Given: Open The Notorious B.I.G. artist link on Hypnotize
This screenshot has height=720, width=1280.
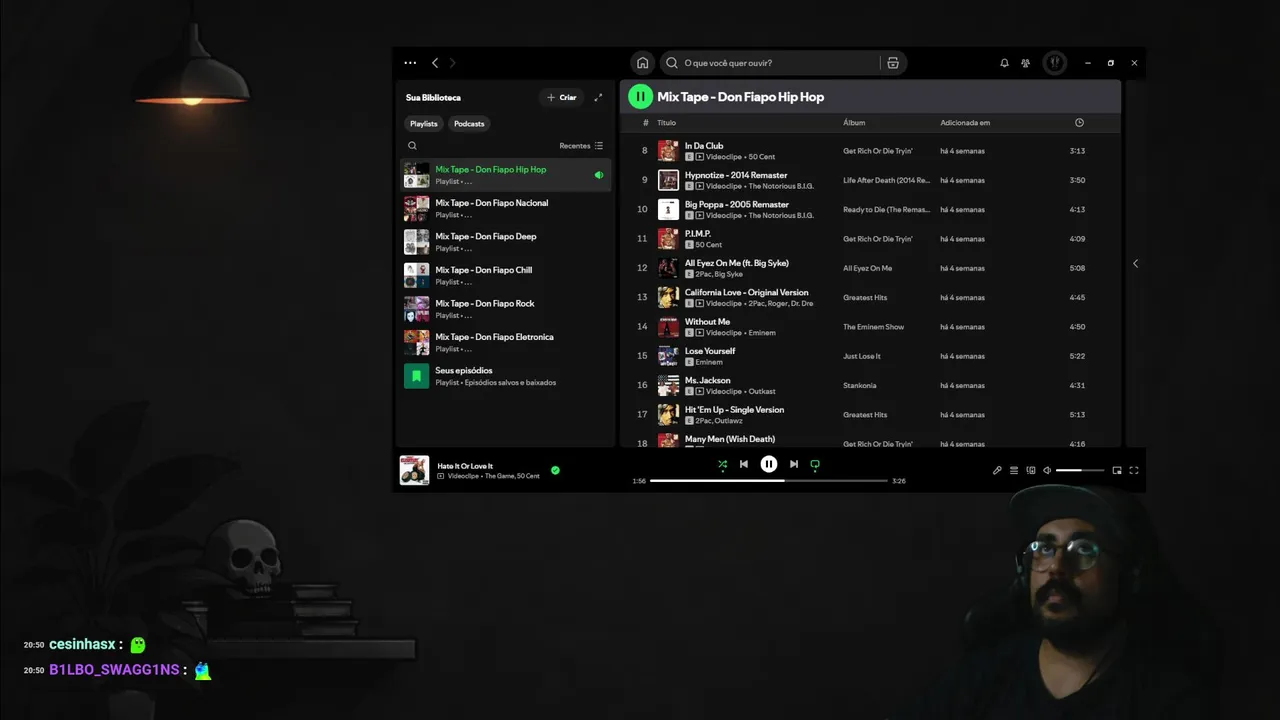Looking at the screenshot, I should tap(781, 186).
